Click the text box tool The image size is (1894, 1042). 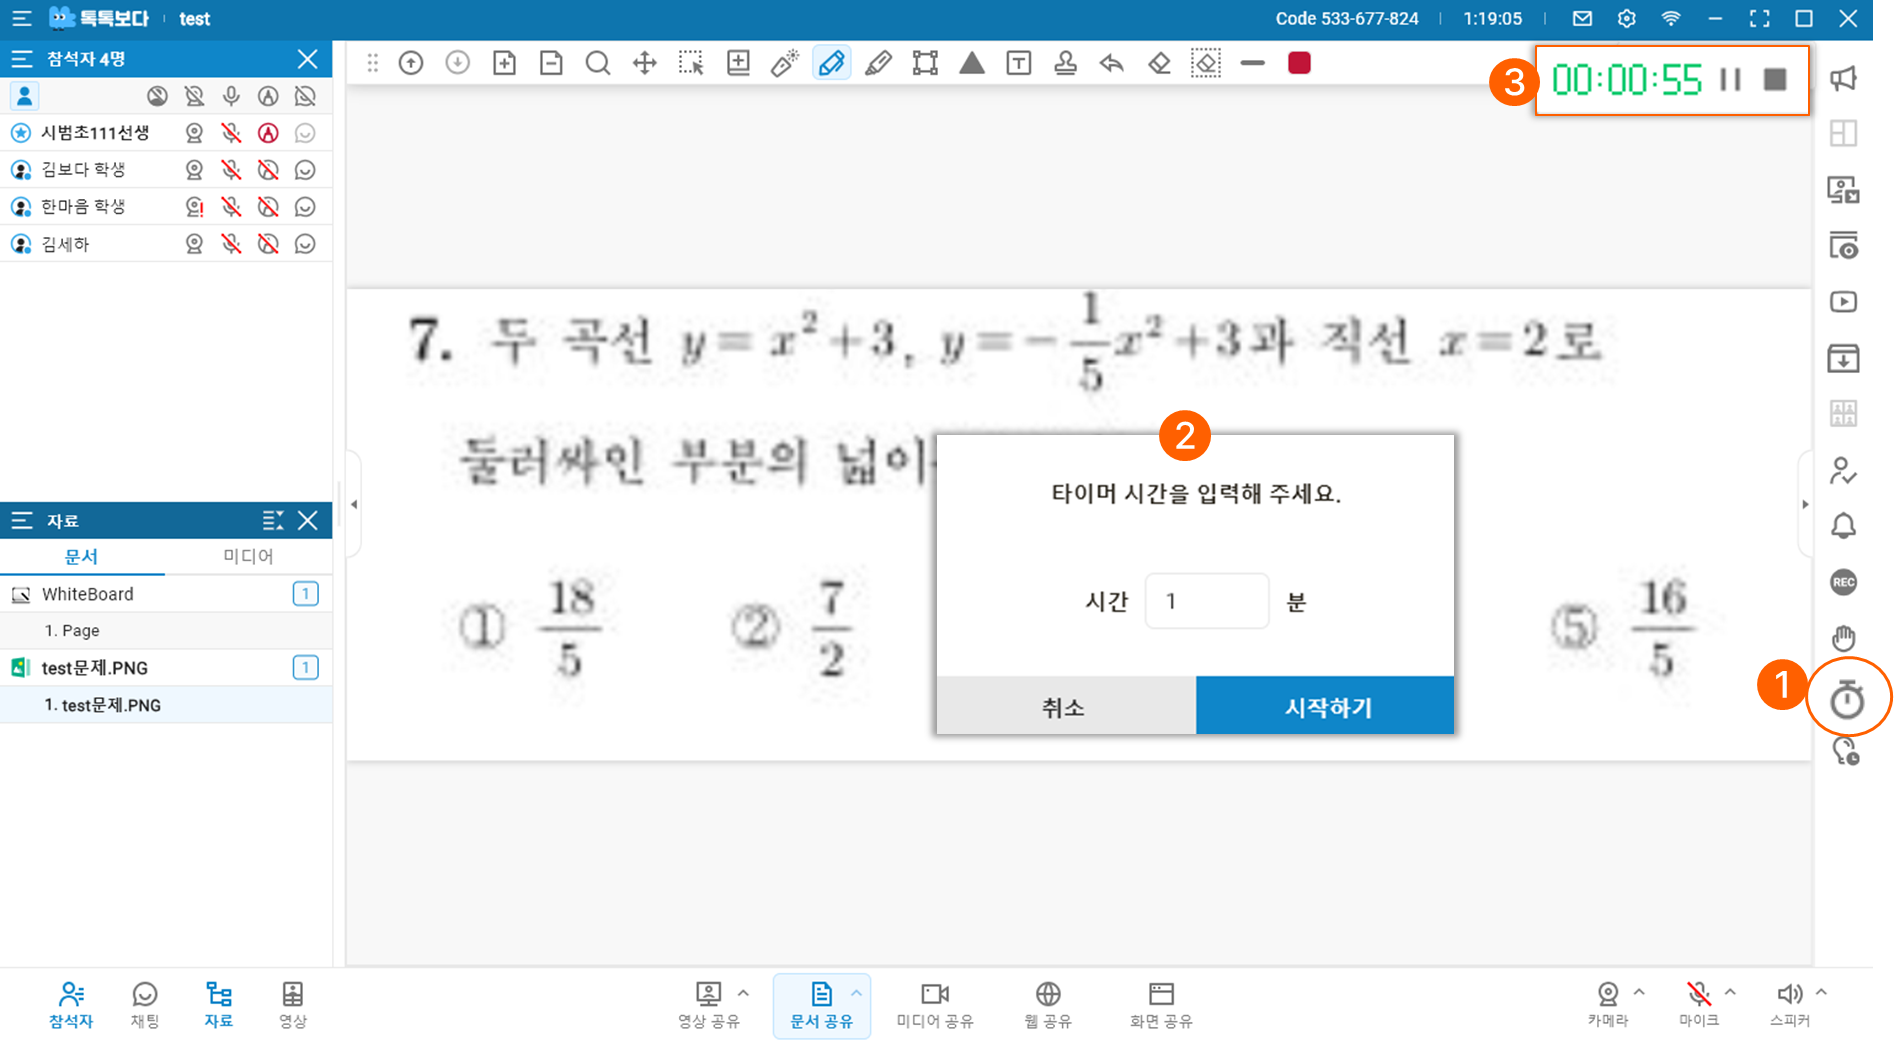[x=1018, y=64]
